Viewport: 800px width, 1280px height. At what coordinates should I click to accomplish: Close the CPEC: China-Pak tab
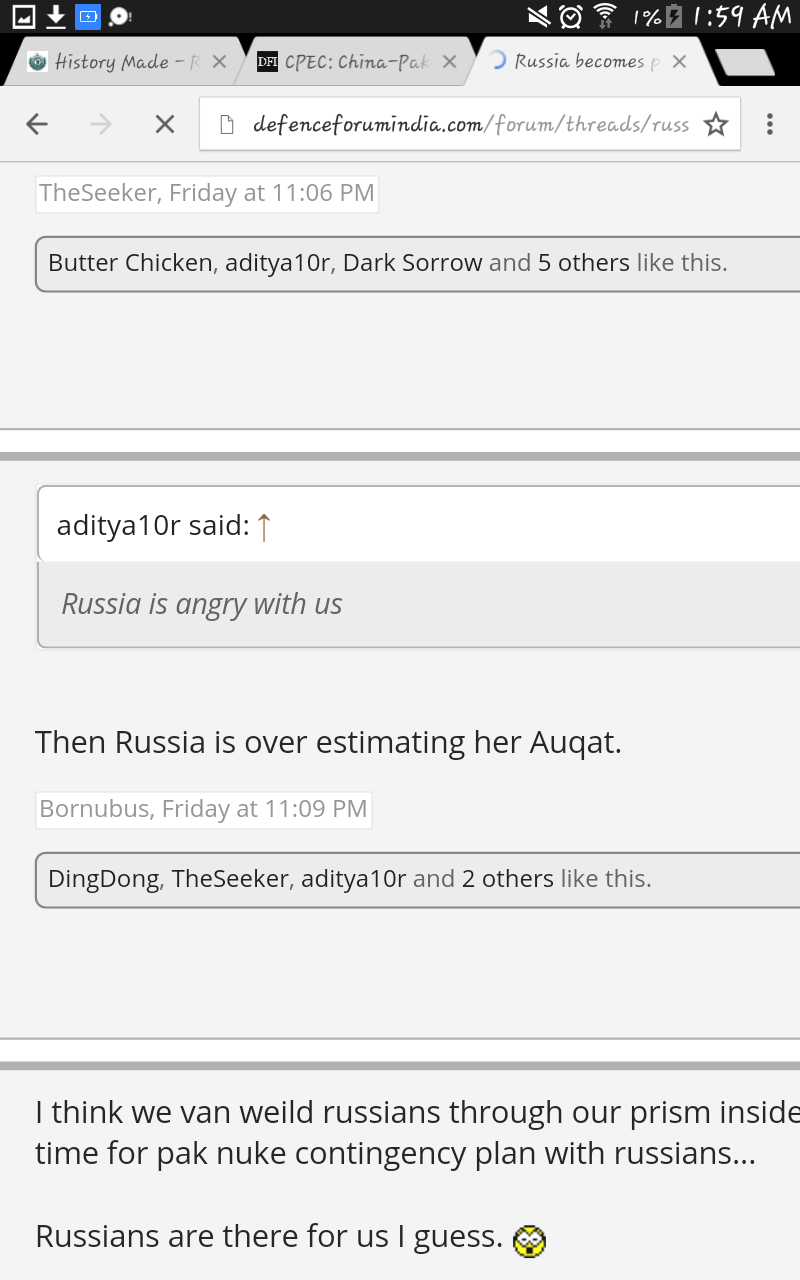click(x=449, y=62)
